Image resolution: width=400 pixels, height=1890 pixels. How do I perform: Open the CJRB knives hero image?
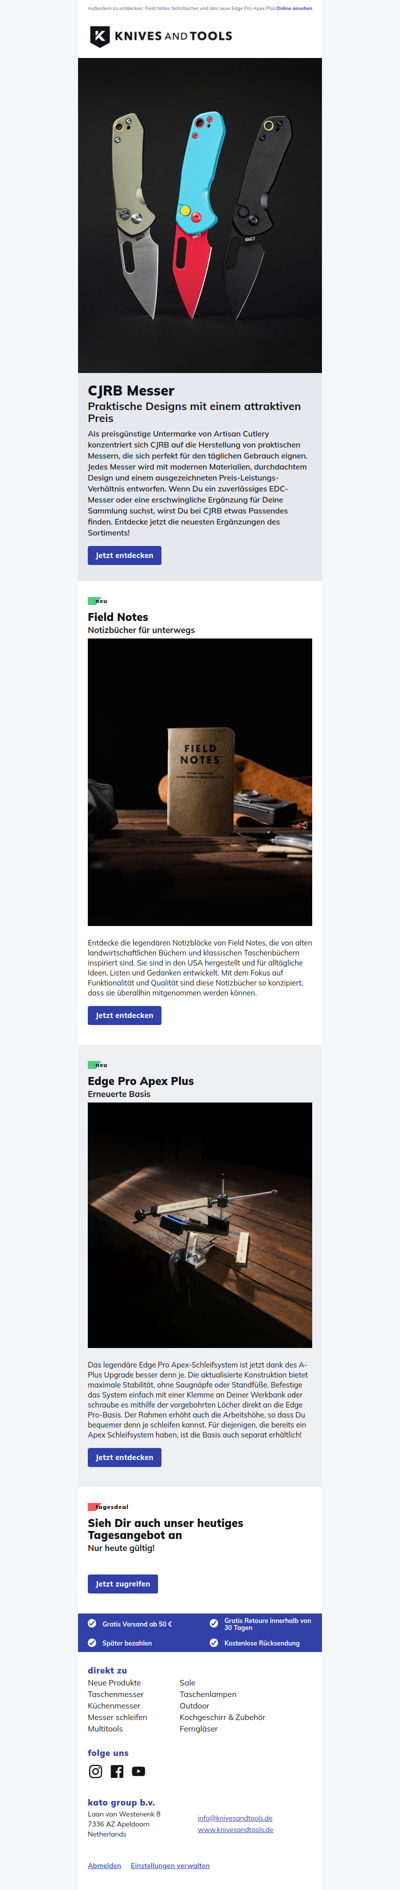click(200, 215)
